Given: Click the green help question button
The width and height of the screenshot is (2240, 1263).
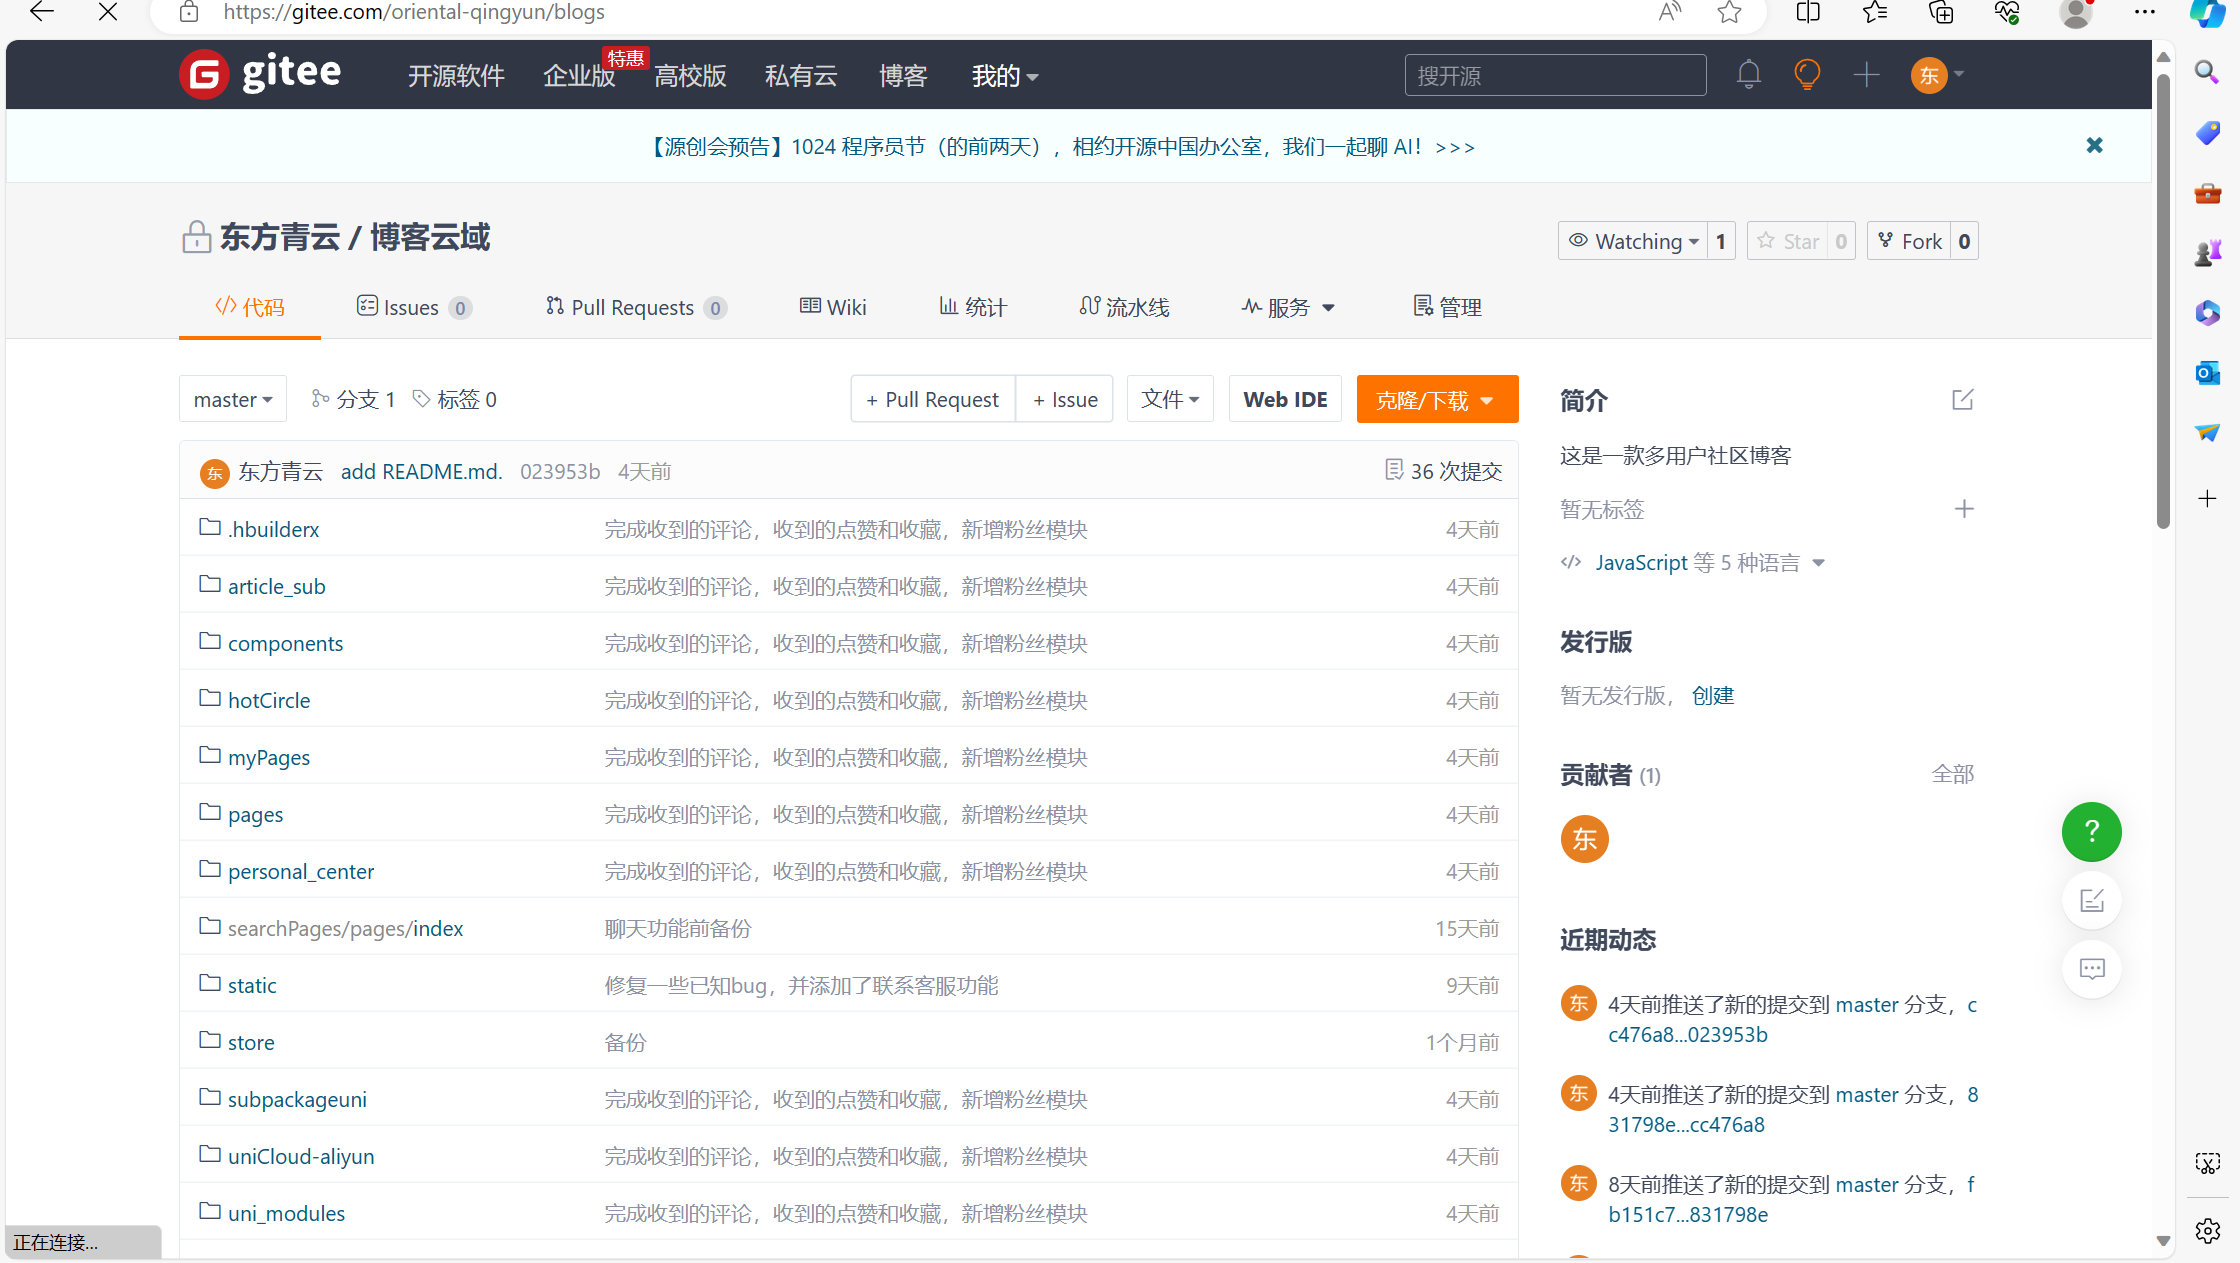Looking at the screenshot, I should [2091, 832].
